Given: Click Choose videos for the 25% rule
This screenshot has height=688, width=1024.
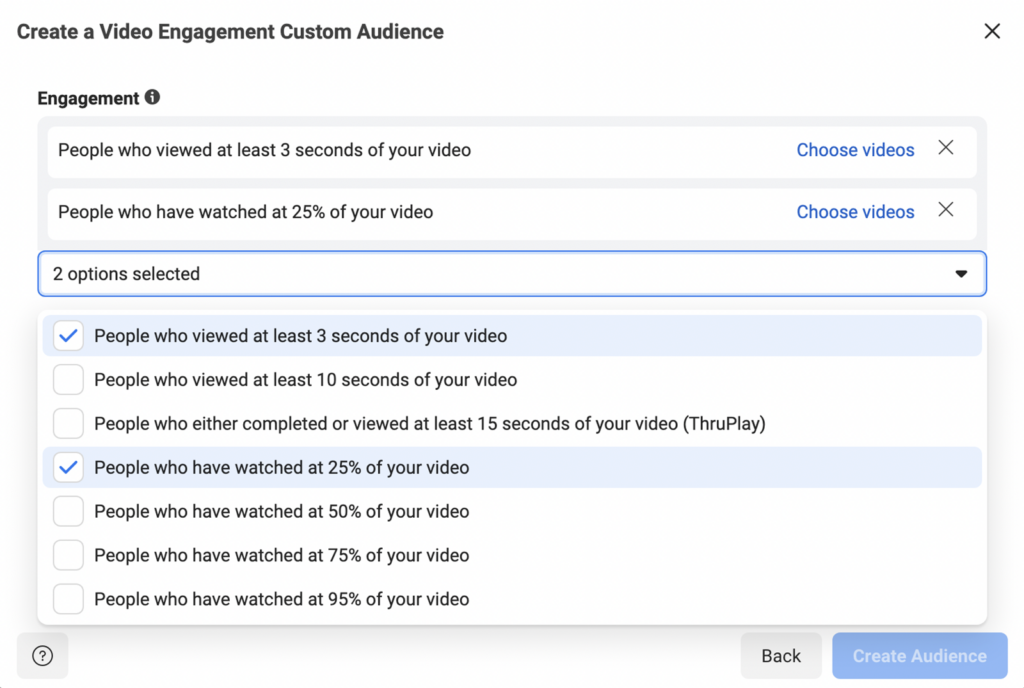Looking at the screenshot, I should point(855,211).
